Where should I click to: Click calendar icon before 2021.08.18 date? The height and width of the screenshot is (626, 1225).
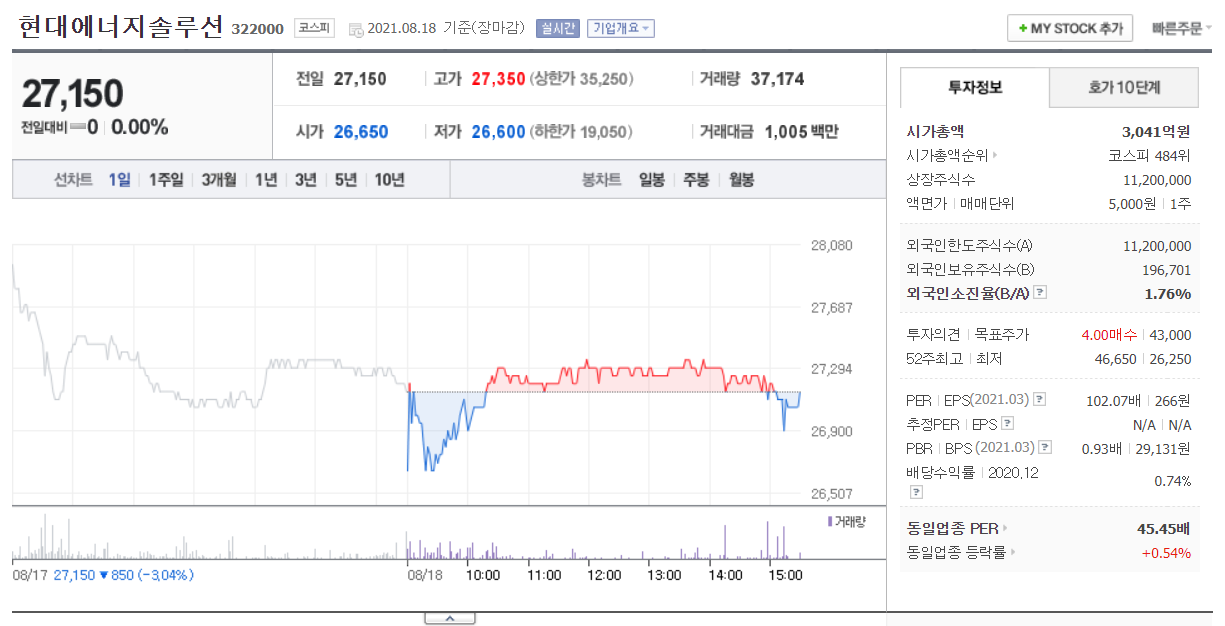(x=356, y=29)
